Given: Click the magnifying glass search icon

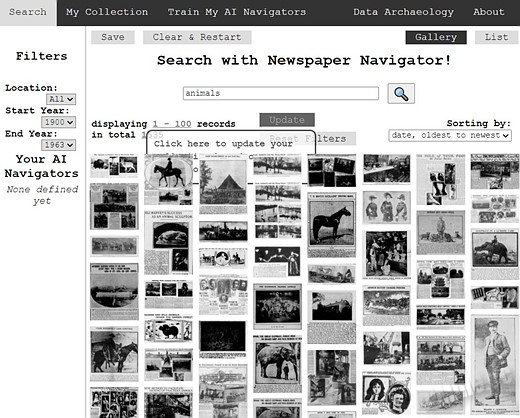Looking at the screenshot, I should [401, 94].
